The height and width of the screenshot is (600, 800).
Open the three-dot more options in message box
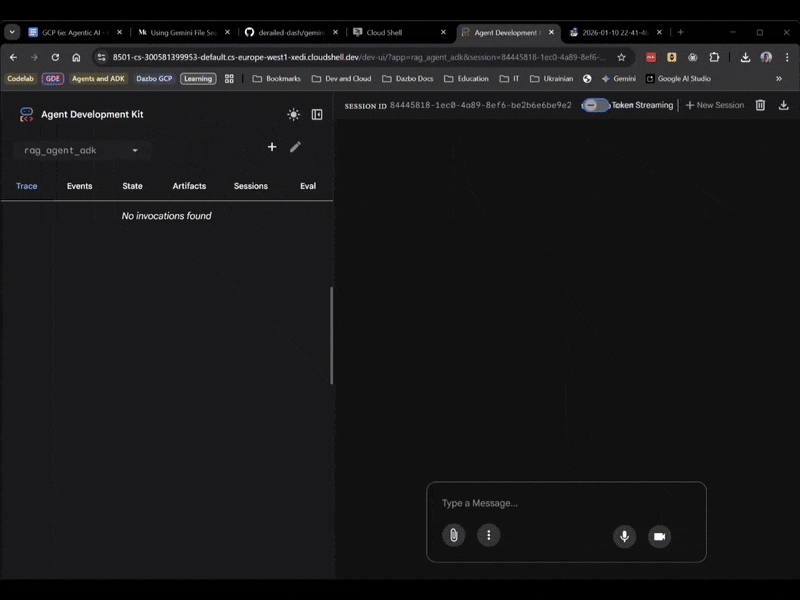(x=488, y=535)
